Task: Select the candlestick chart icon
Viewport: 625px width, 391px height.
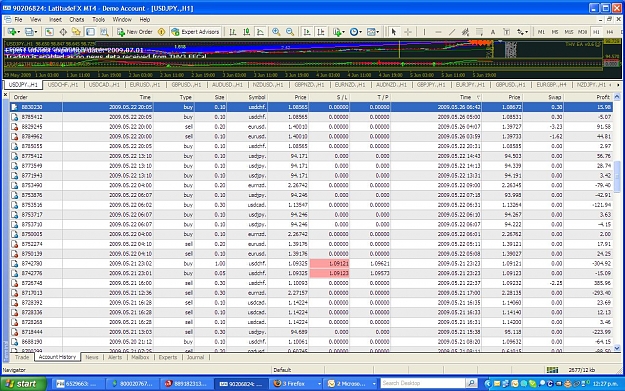Action: pyautogui.click(x=247, y=32)
